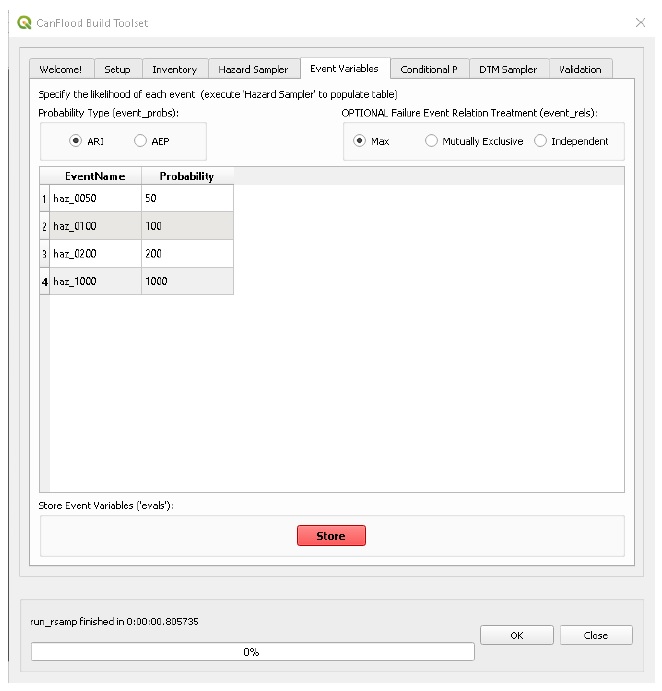This screenshot has width=662, height=691.
Task: Select row header number 4
Action: pos(45,281)
